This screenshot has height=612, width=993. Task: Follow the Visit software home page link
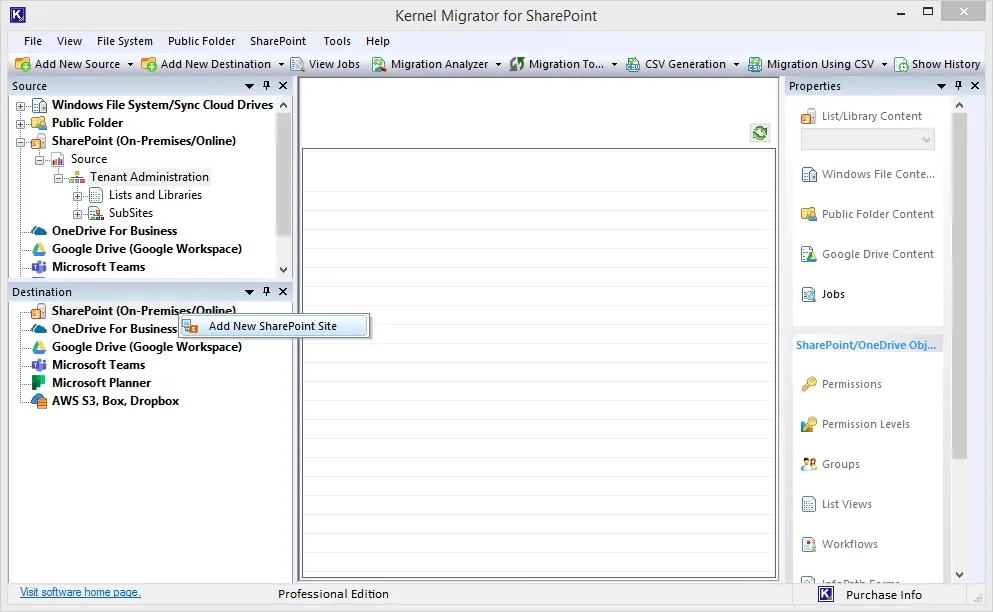80,592
